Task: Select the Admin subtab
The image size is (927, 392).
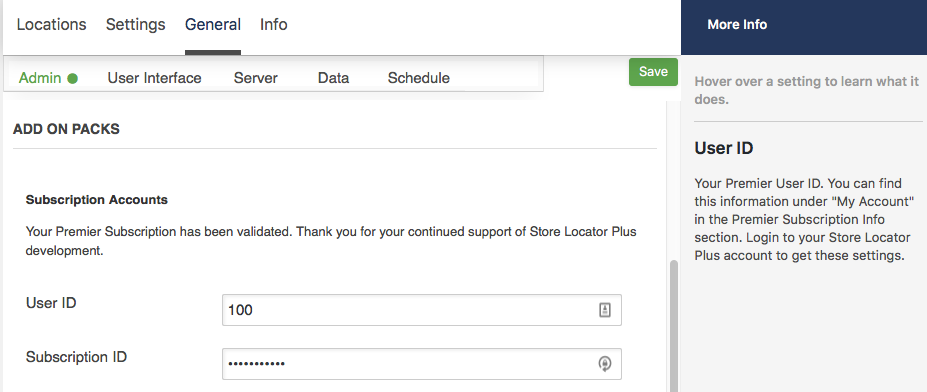Action: [x=40, y=78]
